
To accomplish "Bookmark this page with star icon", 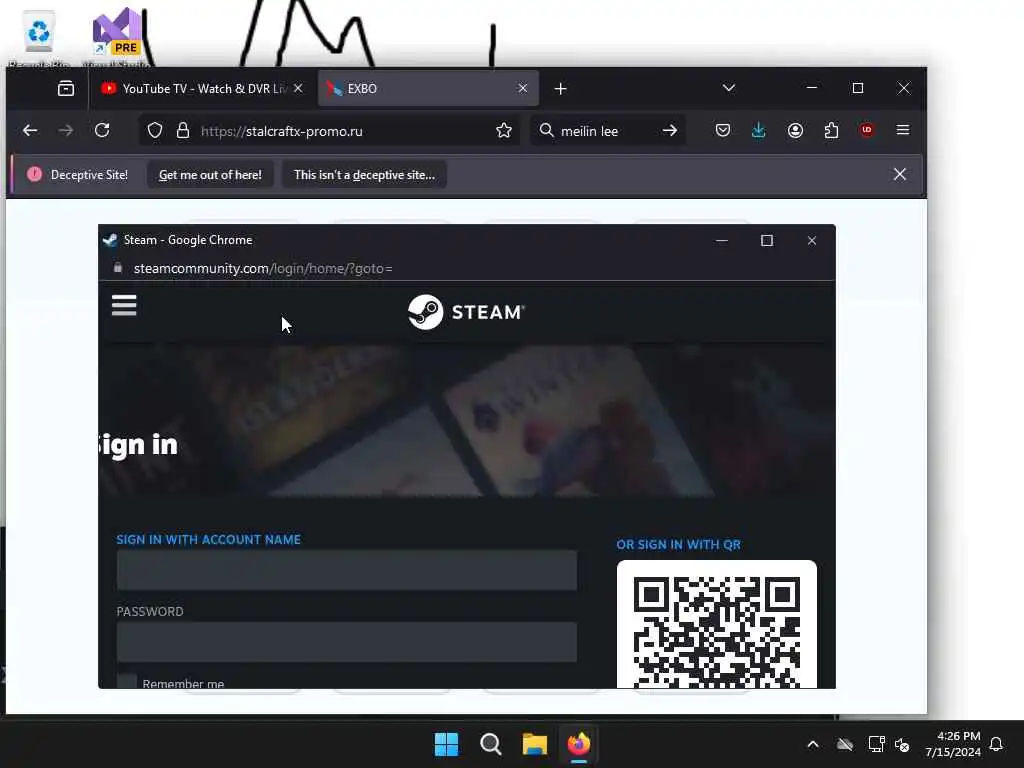I will pos(504,131).
